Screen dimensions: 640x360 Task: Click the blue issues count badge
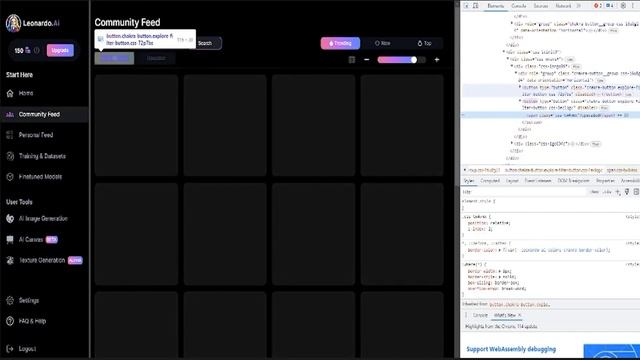click(609, 6)
